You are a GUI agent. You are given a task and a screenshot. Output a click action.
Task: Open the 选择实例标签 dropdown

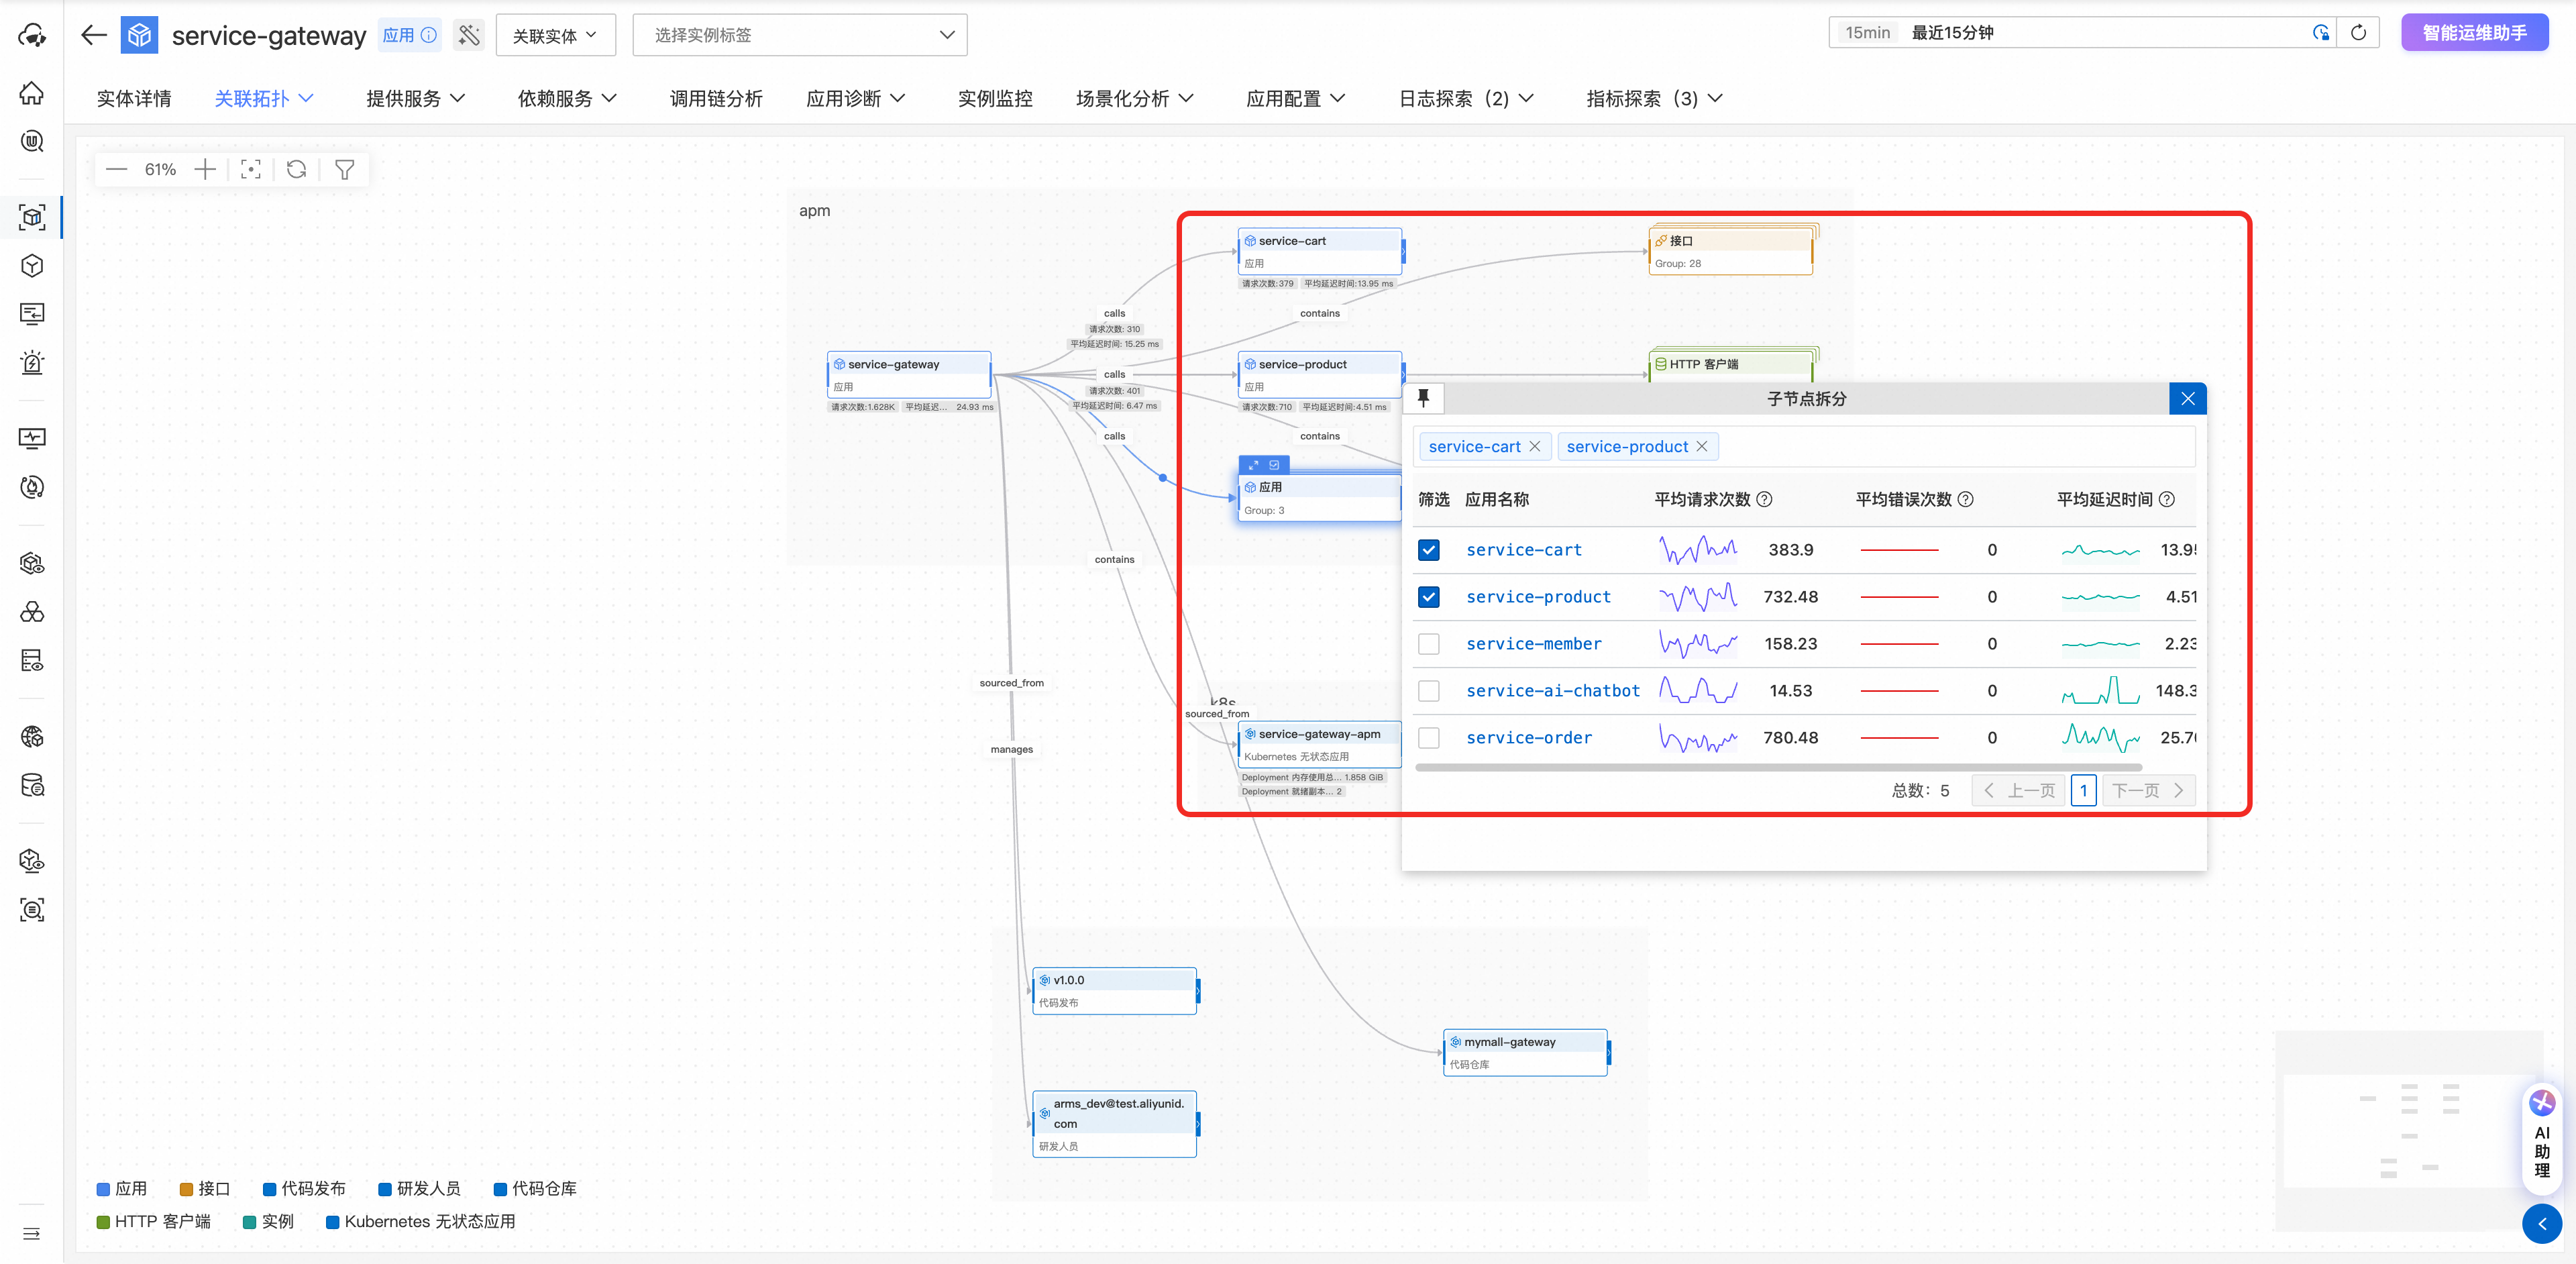799,35
